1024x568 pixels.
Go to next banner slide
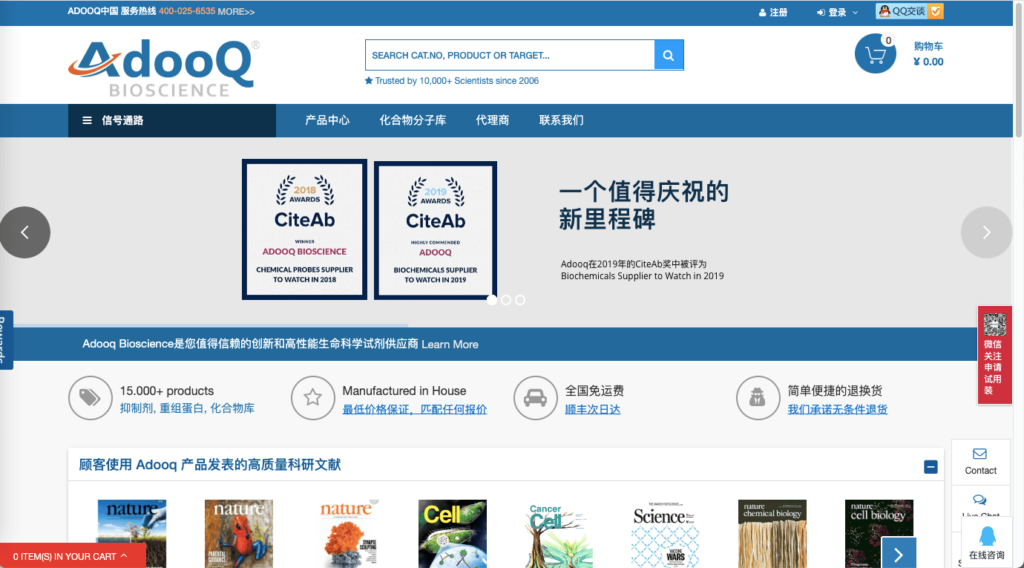(x=986, y=232)
